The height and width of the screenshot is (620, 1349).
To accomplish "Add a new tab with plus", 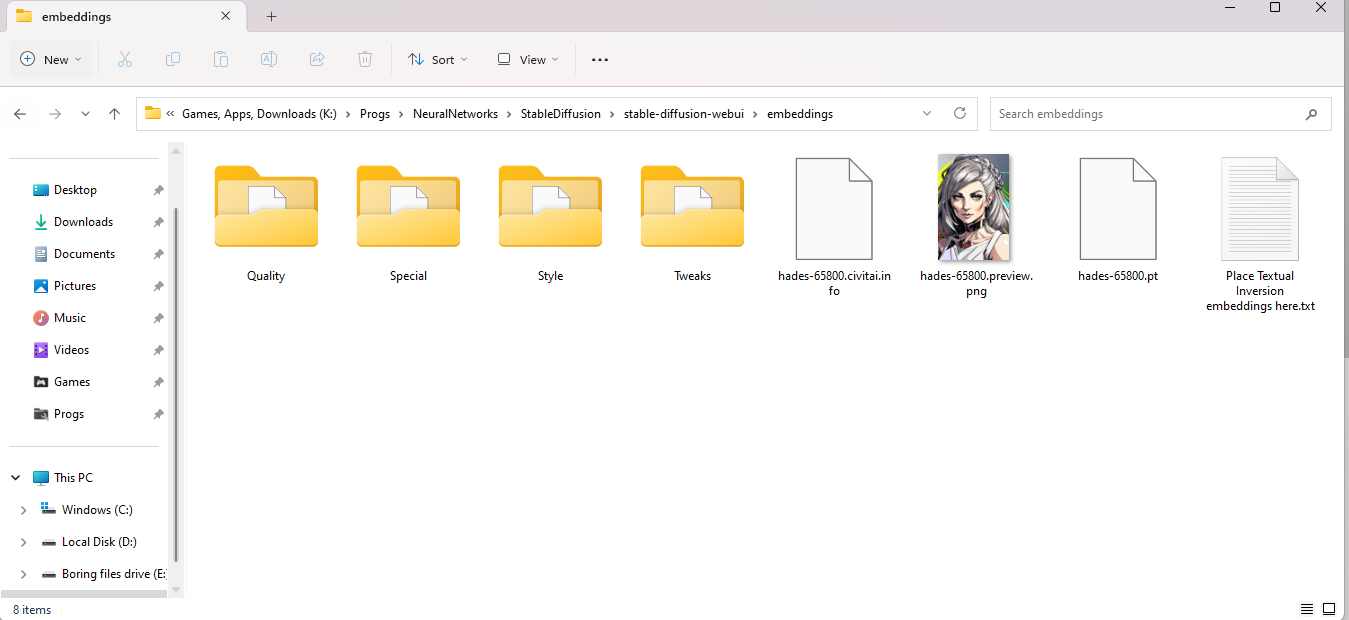I will (271, 17).
